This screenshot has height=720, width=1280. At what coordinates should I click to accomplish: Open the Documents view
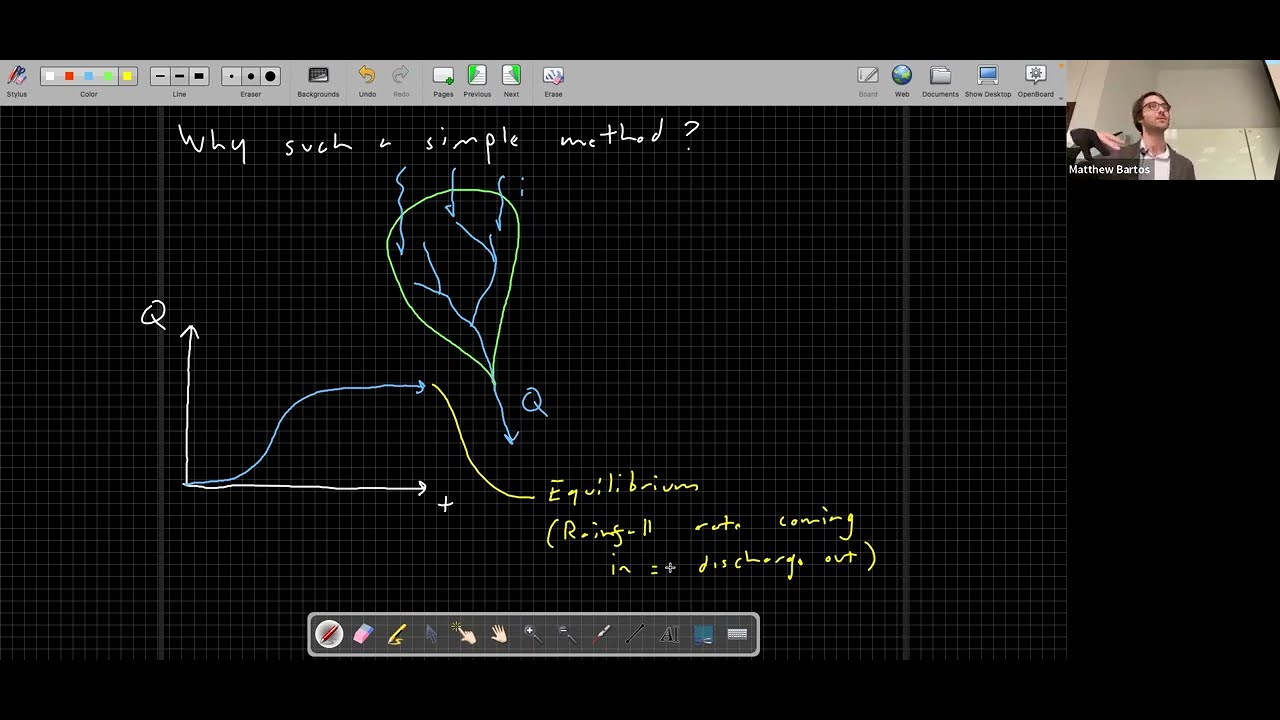click(x=940, y=80)
